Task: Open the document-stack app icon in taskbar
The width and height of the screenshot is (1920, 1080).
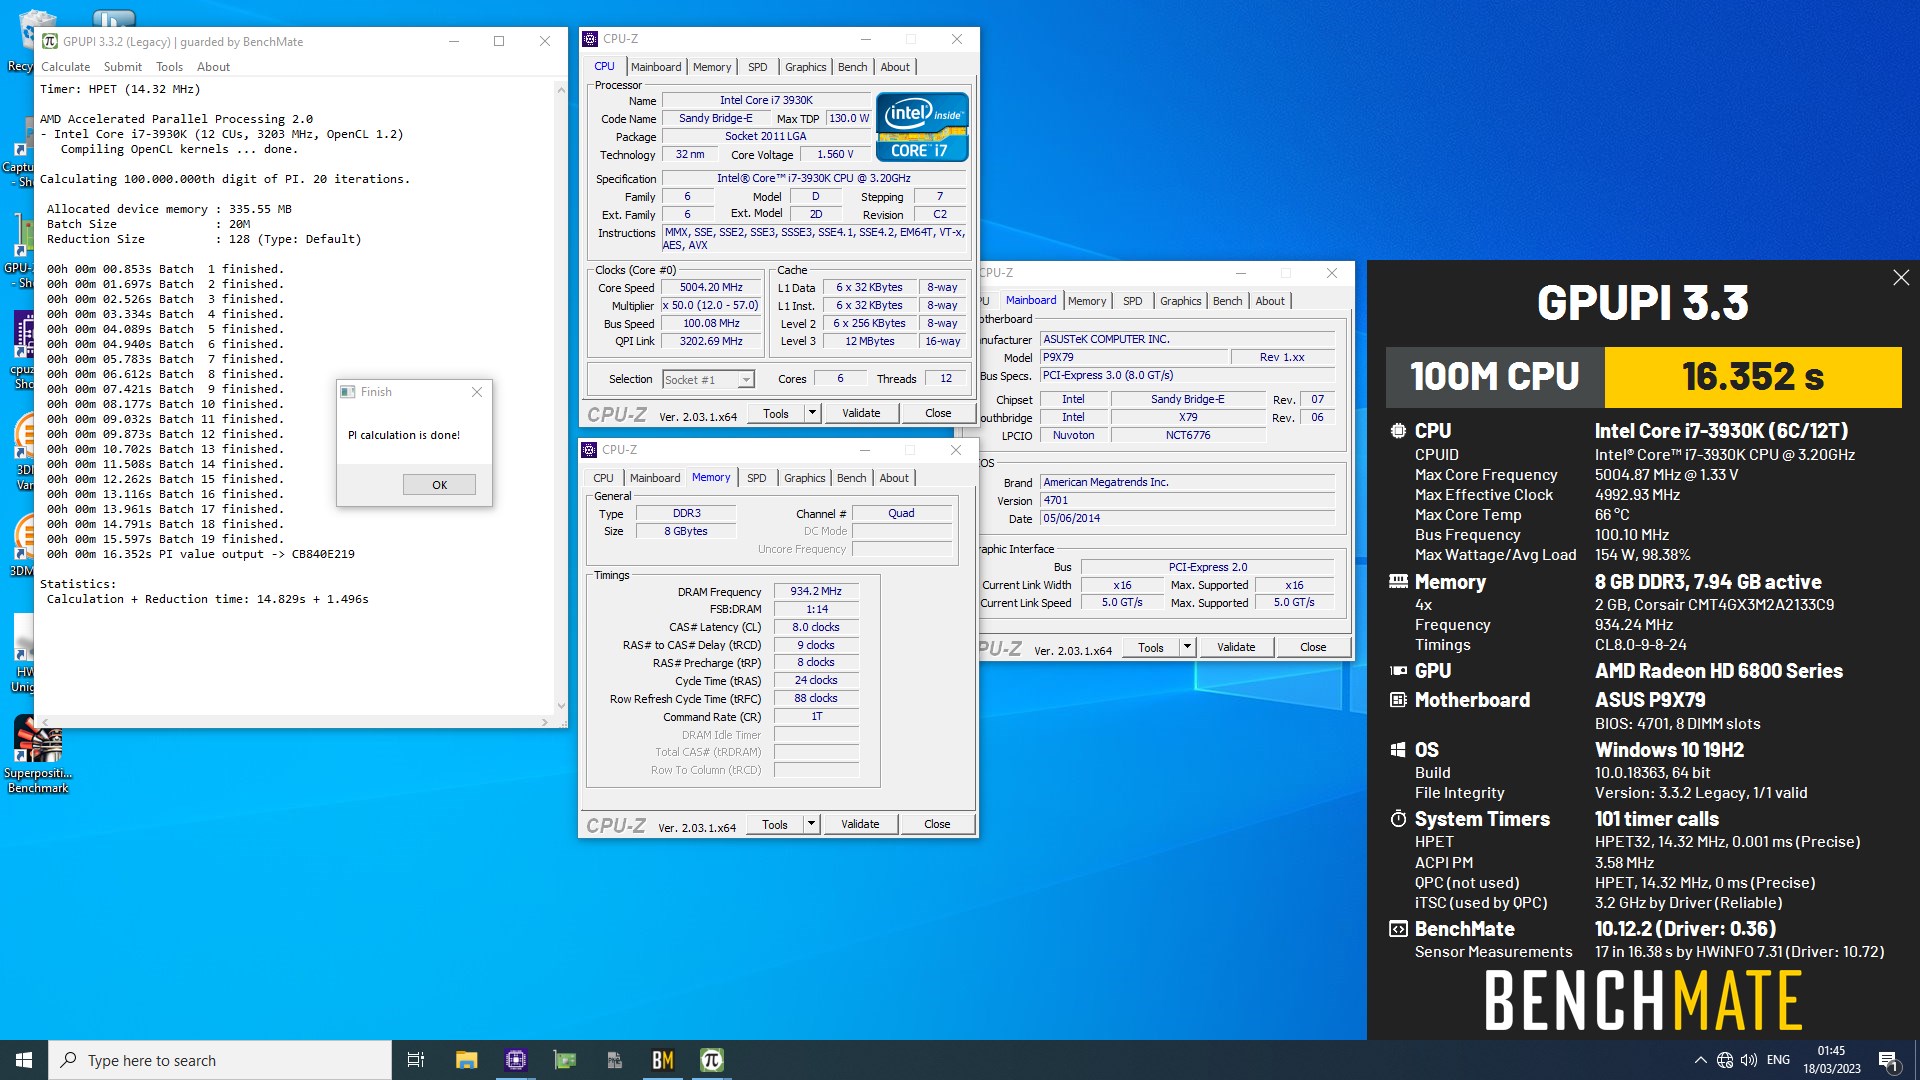Action: coord(614,1060)
